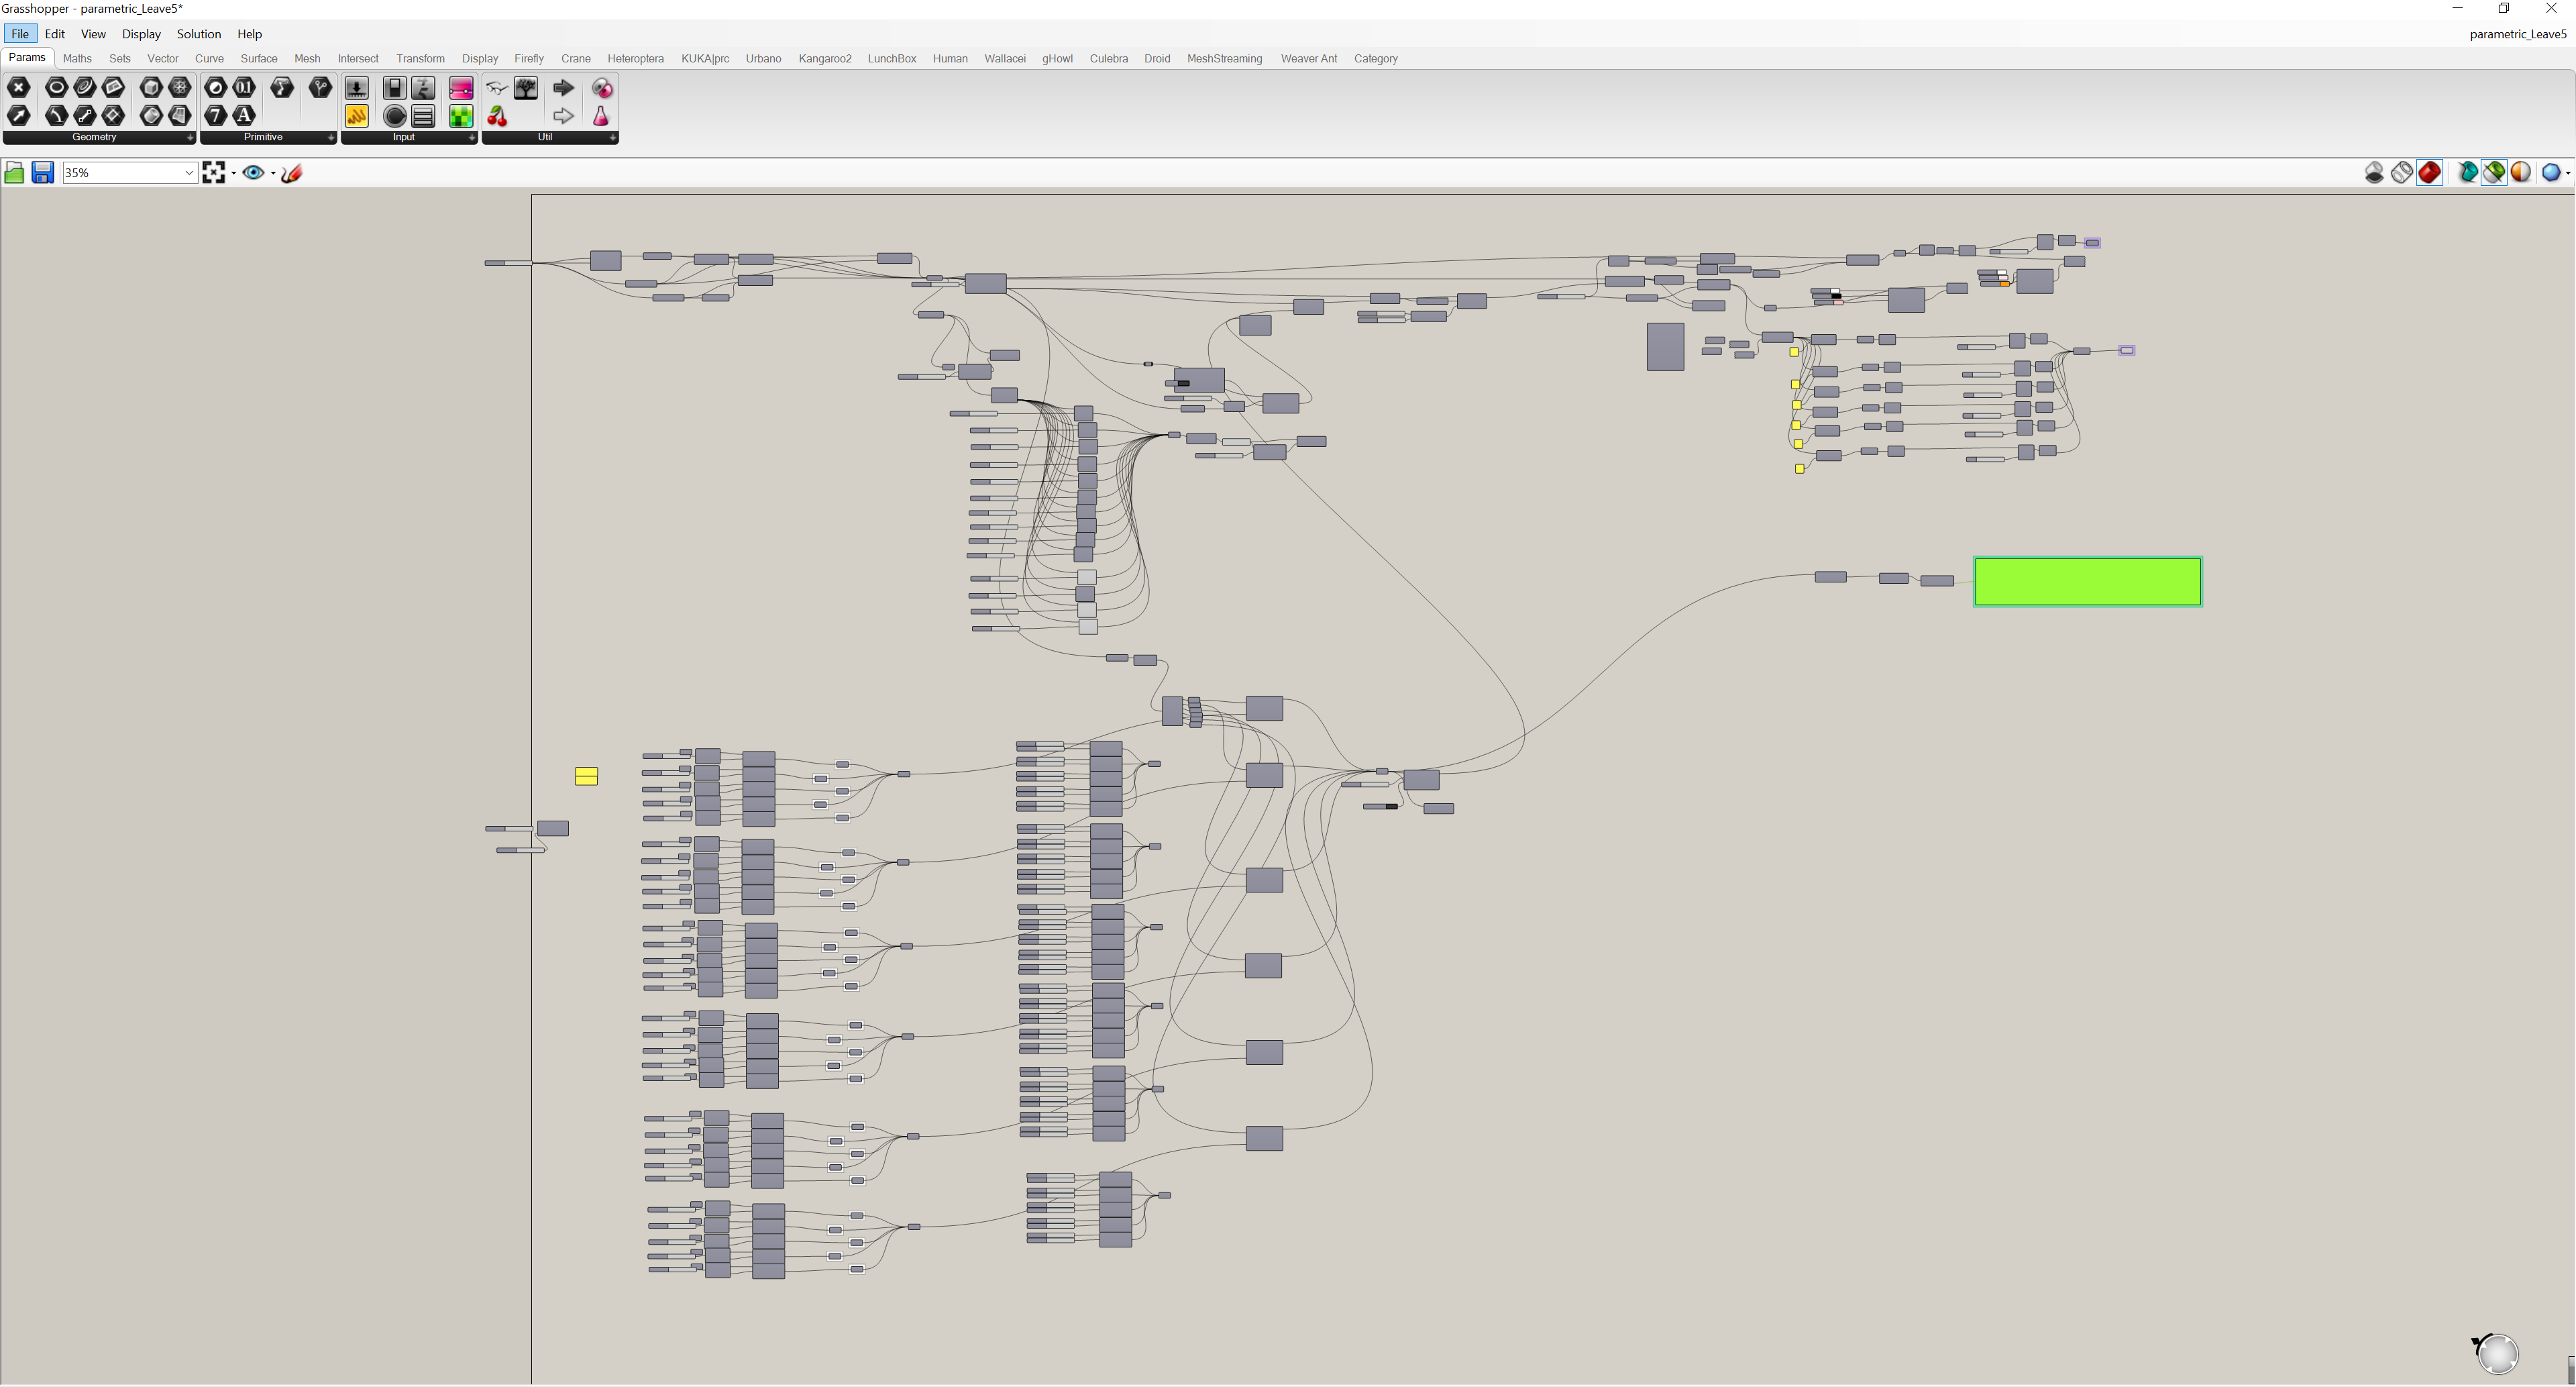Open the Help menu
The height and width of the screenshot is (1387, 2576).
[250, 34]
